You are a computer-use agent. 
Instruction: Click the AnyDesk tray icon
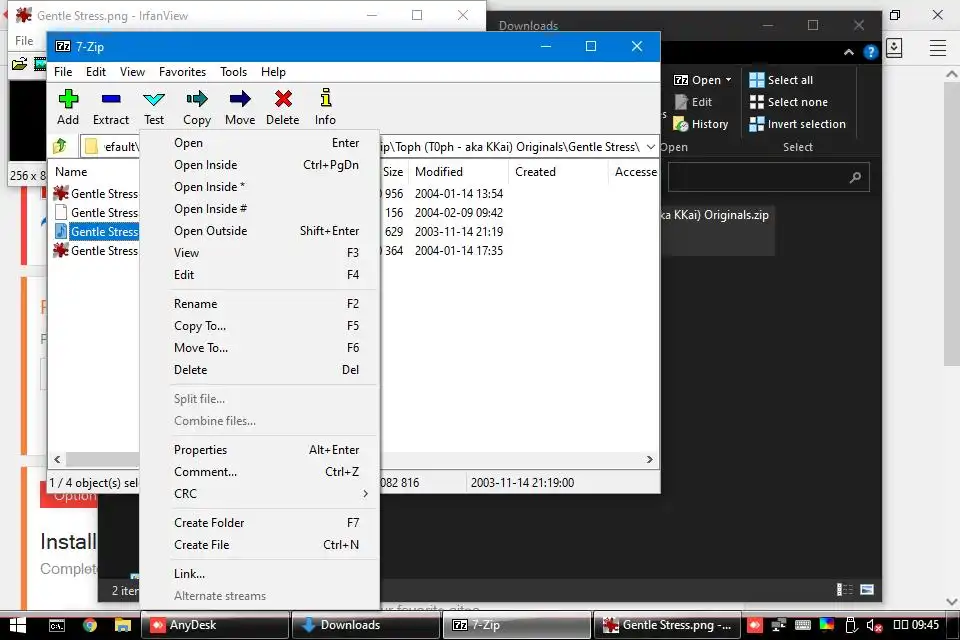(755, 625)
